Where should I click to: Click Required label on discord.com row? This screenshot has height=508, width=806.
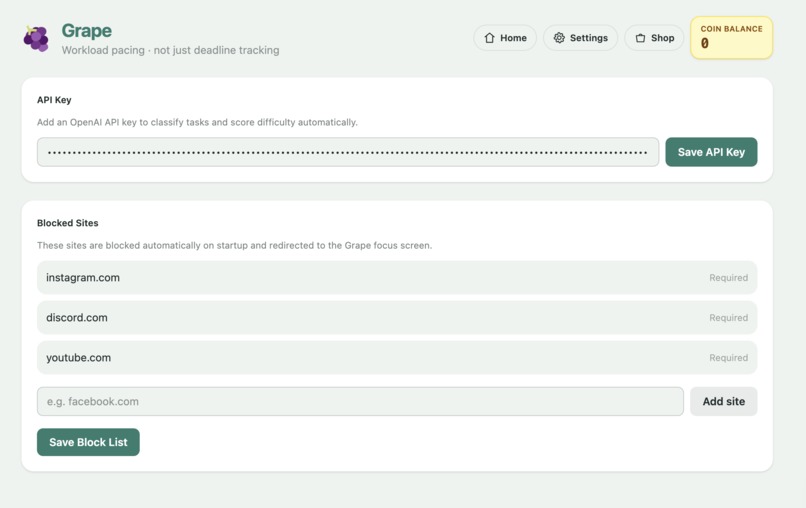click(728, 318)
